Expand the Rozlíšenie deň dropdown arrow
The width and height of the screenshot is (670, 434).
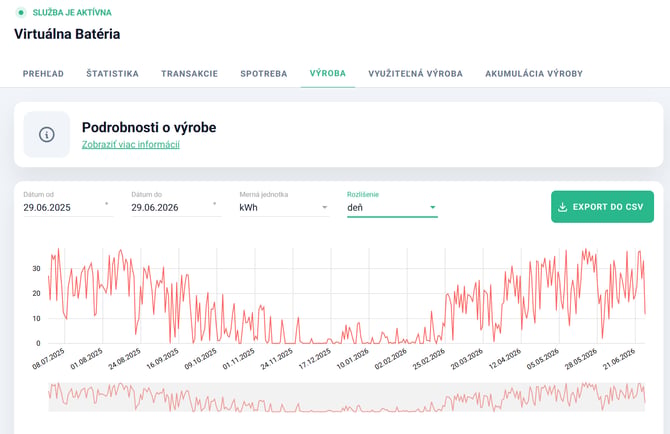click(x=432, y=207)
